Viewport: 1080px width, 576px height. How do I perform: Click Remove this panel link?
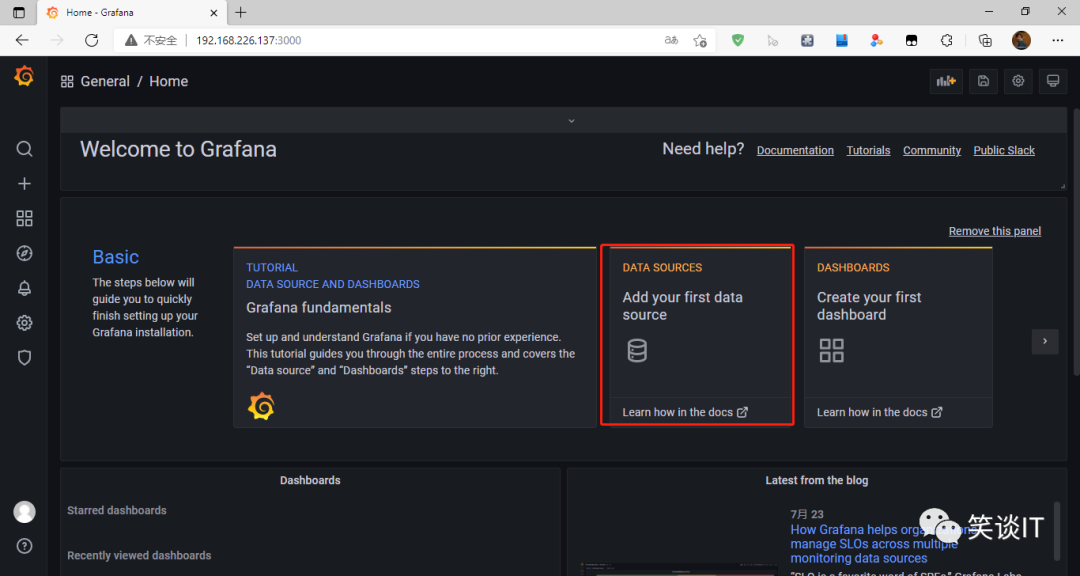tap(995, 231)
